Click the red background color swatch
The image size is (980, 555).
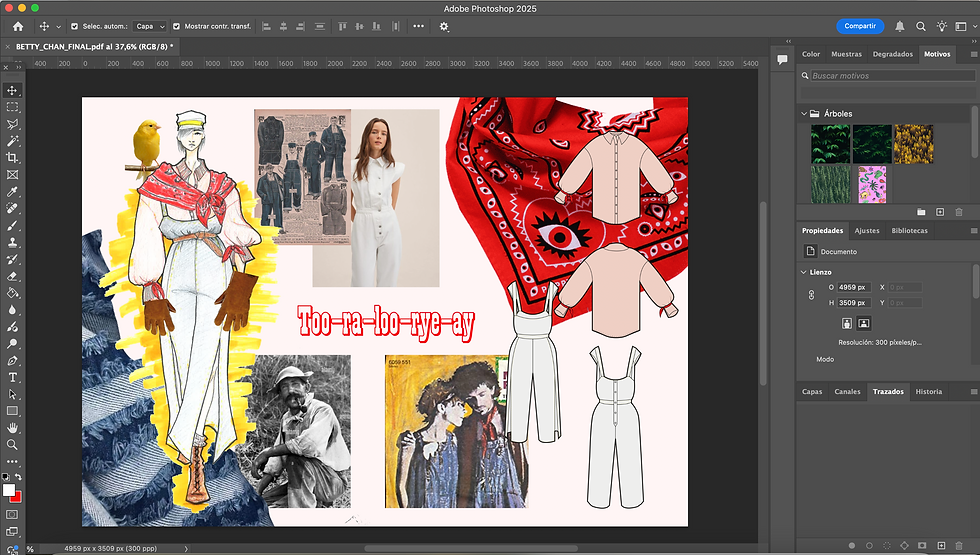tap(17, 498)
